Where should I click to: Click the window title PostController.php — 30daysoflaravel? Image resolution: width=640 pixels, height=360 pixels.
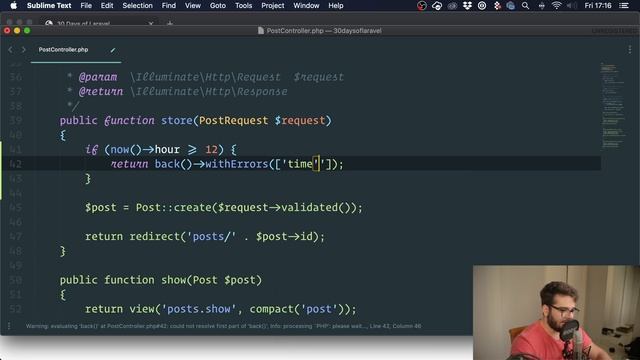pos(320,31)
